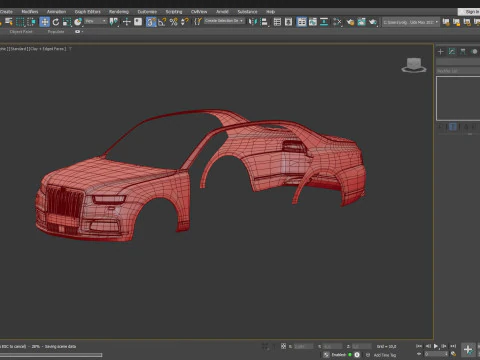The image size is (480, 360).
Task: Click Add Time Tag label
Action: (x=385, y=355)
